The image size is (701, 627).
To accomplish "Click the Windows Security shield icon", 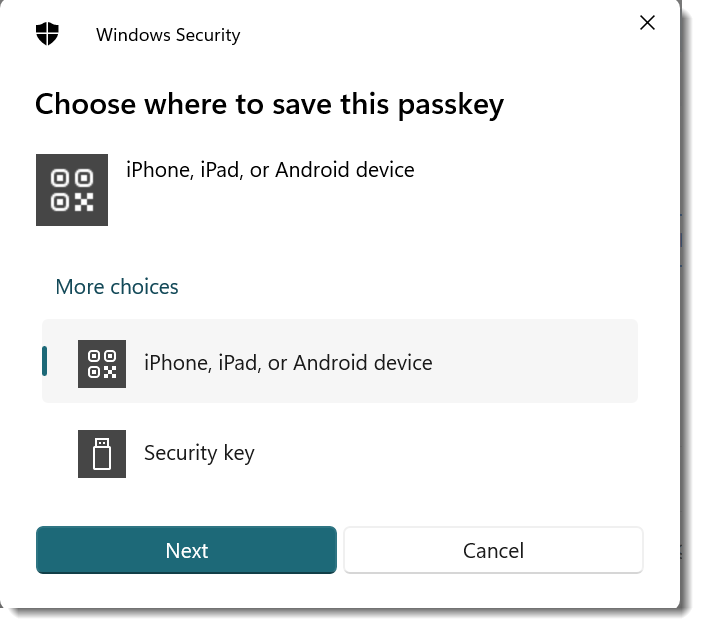I will pos(47,34).
